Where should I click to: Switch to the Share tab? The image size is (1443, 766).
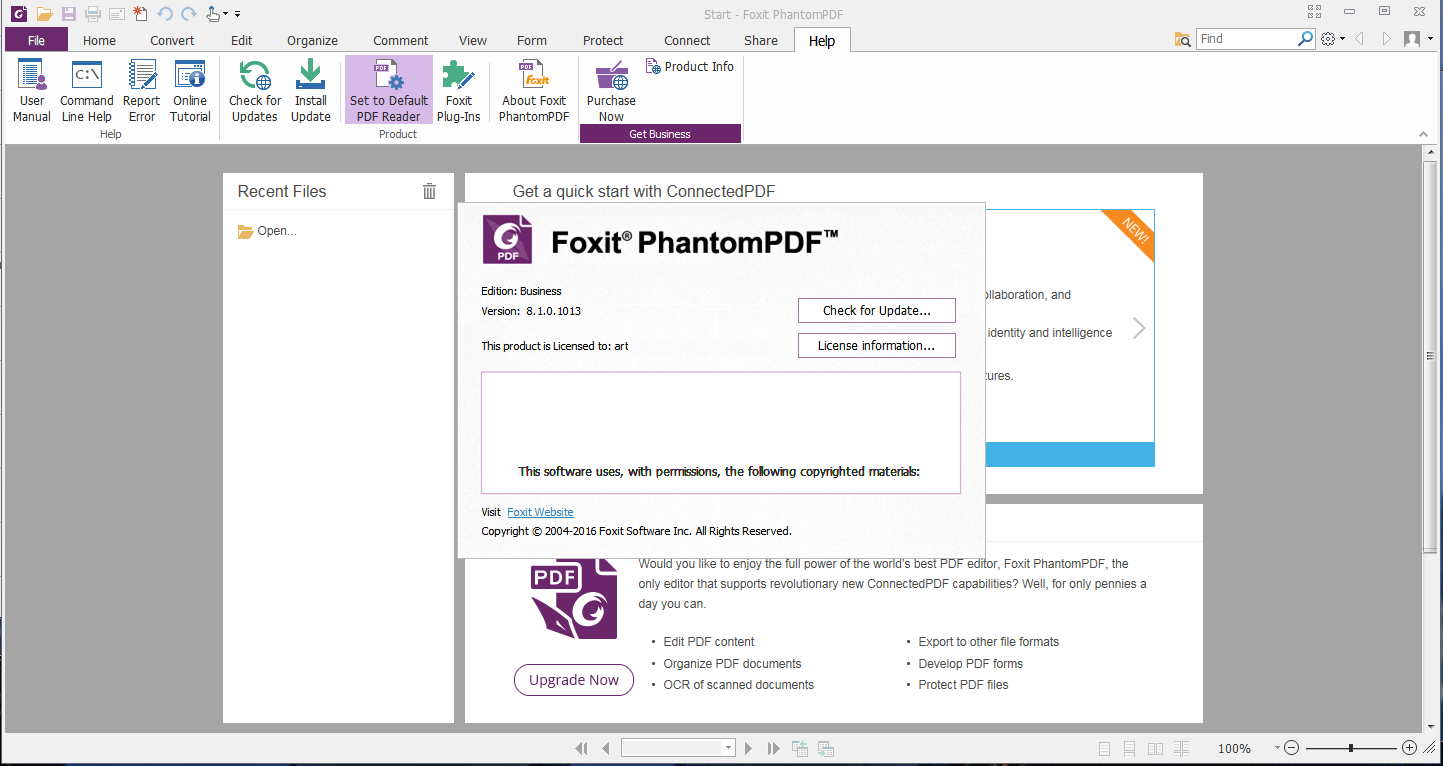(x=761, y=40)
